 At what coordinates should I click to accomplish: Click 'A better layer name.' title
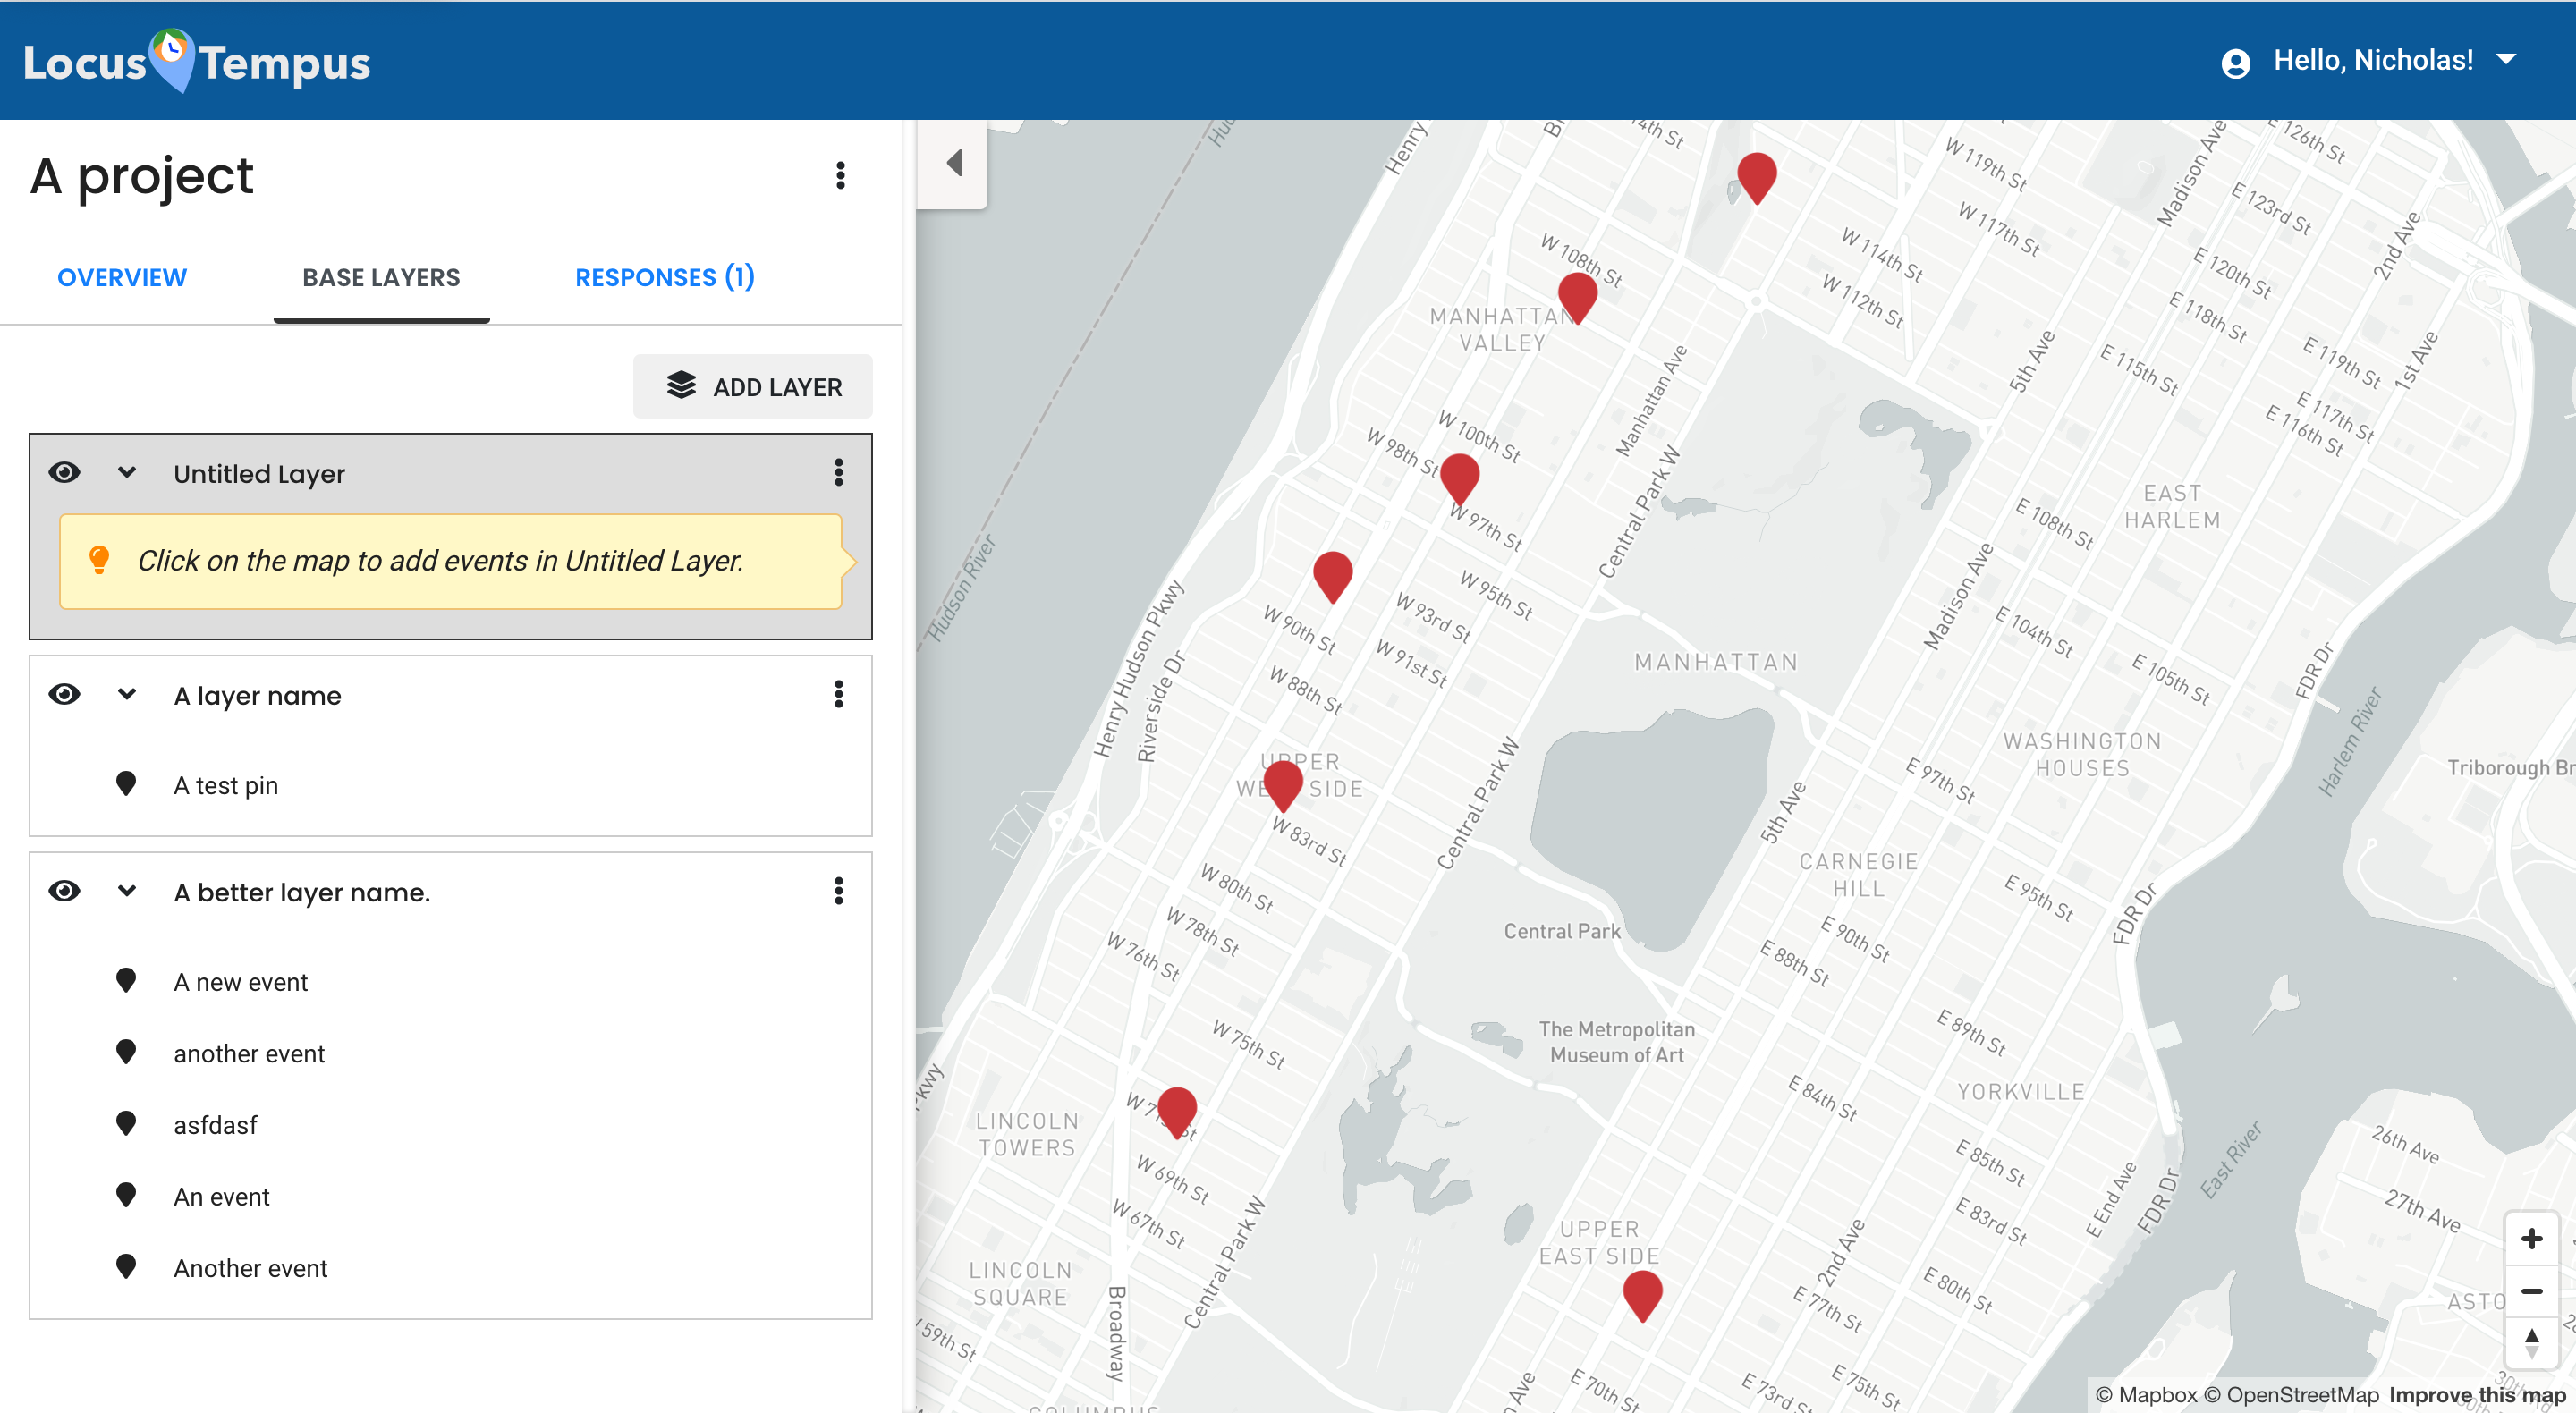click(x=302, y=892)
